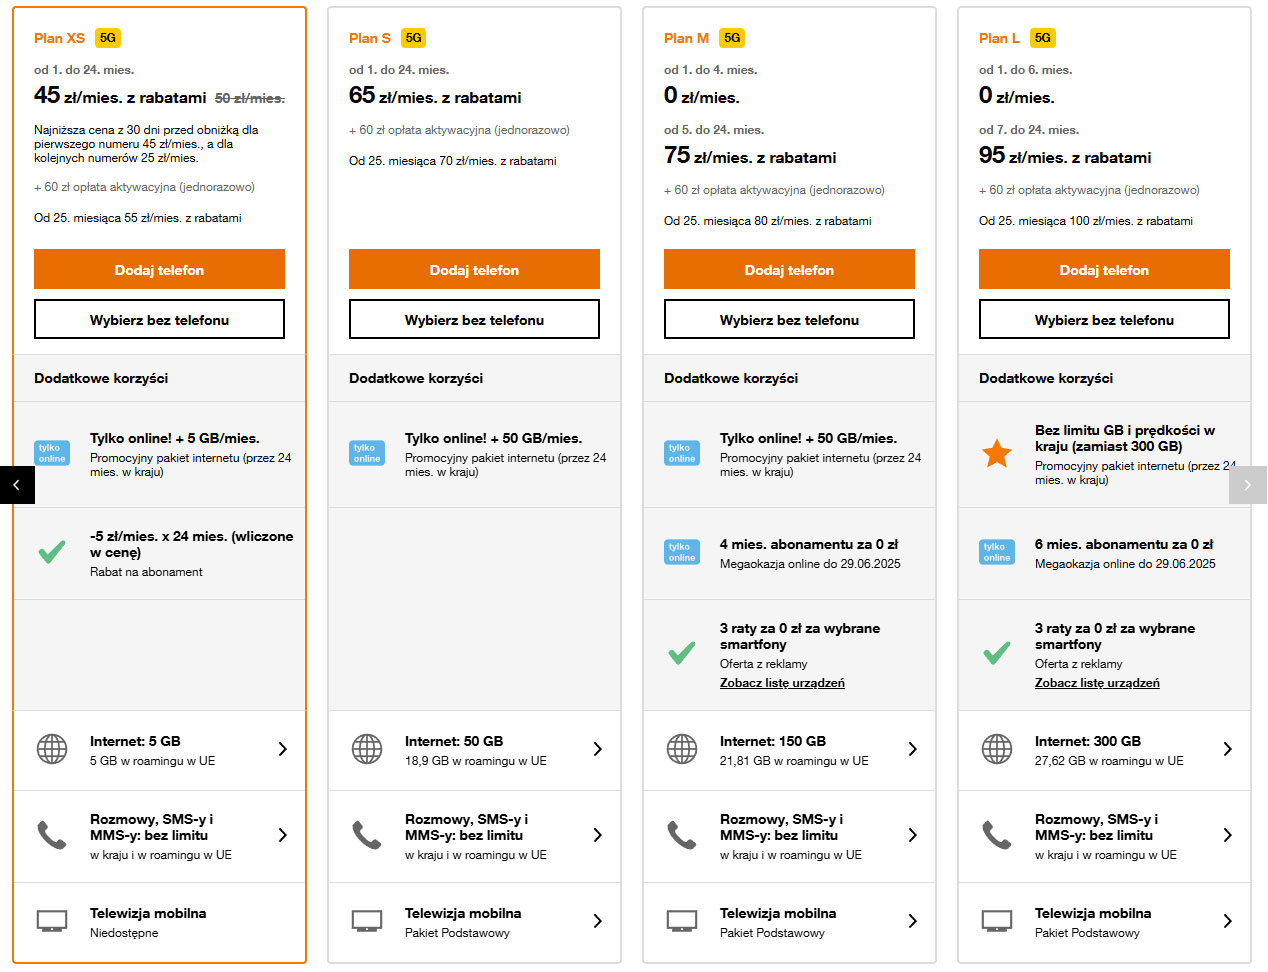Expand Rozmowy, SMS-y details in Plan M
The image size is (1268, 972).
(913, 835)
